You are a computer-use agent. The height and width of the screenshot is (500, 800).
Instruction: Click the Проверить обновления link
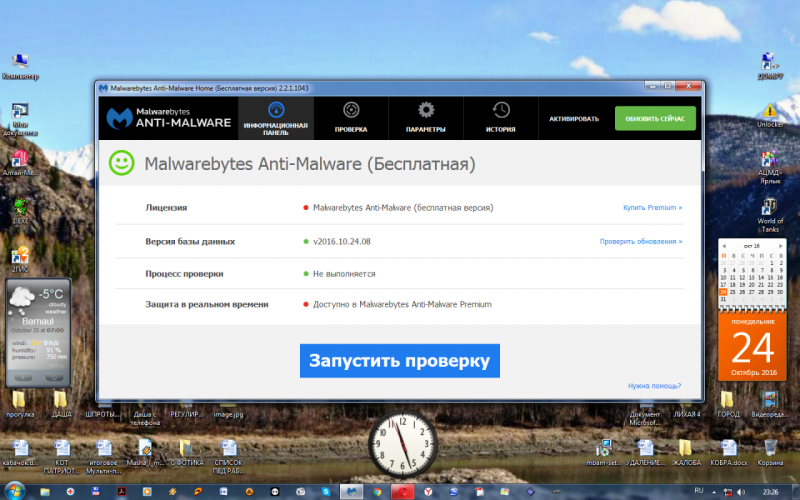pos(641,241)
